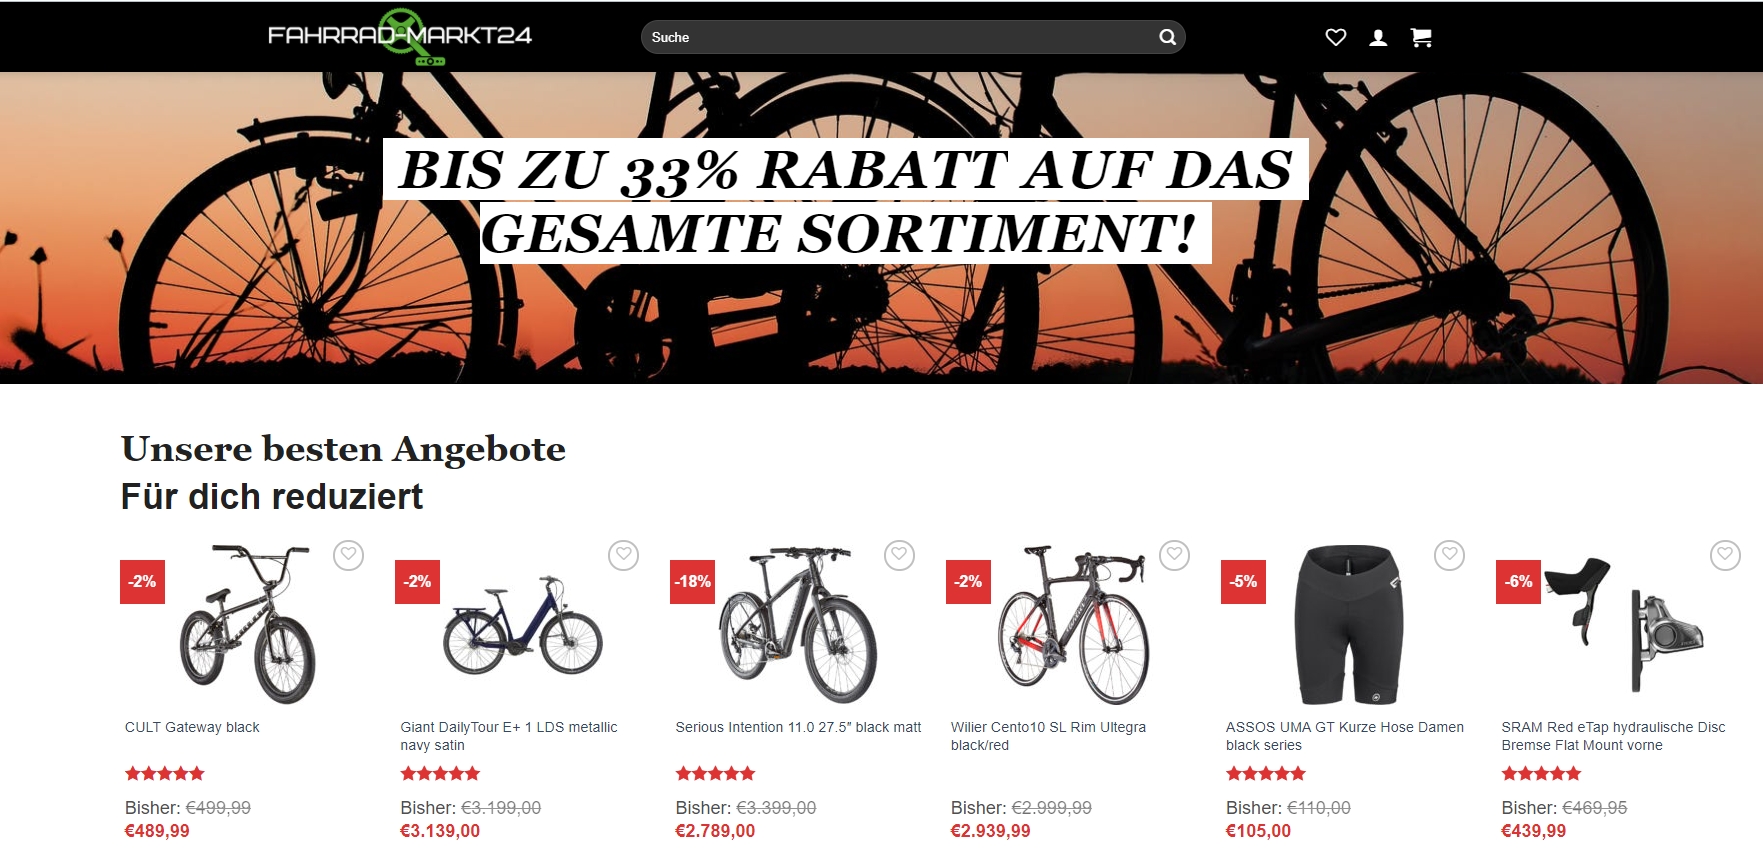Focus the Suche search field
The height and width of the screenshot is (854, 1763).
(x=898, y=37)
